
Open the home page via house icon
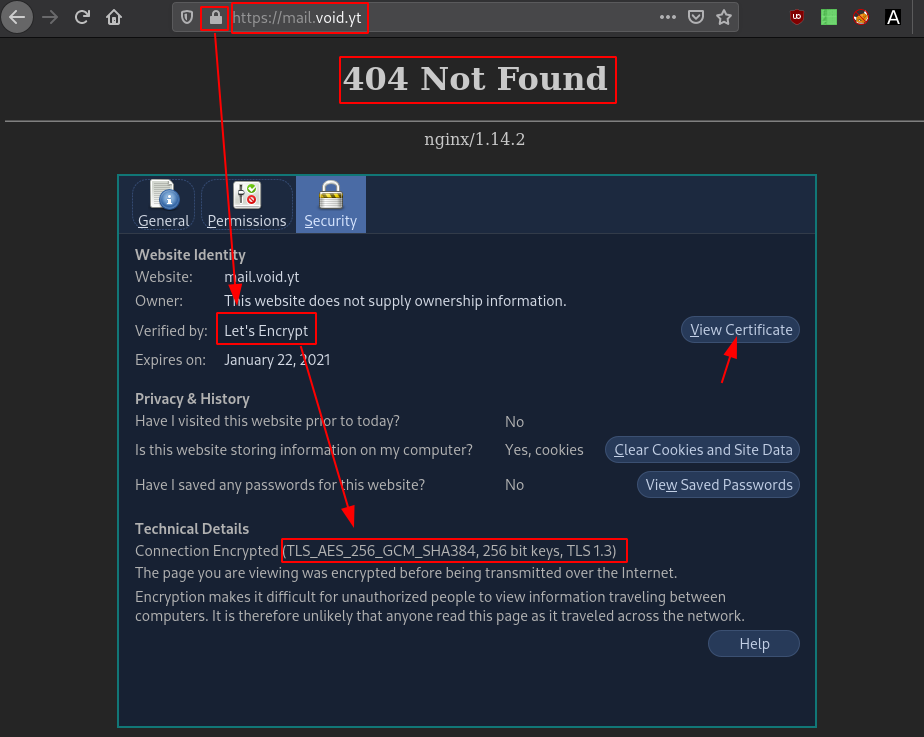[x=114, y=17]
